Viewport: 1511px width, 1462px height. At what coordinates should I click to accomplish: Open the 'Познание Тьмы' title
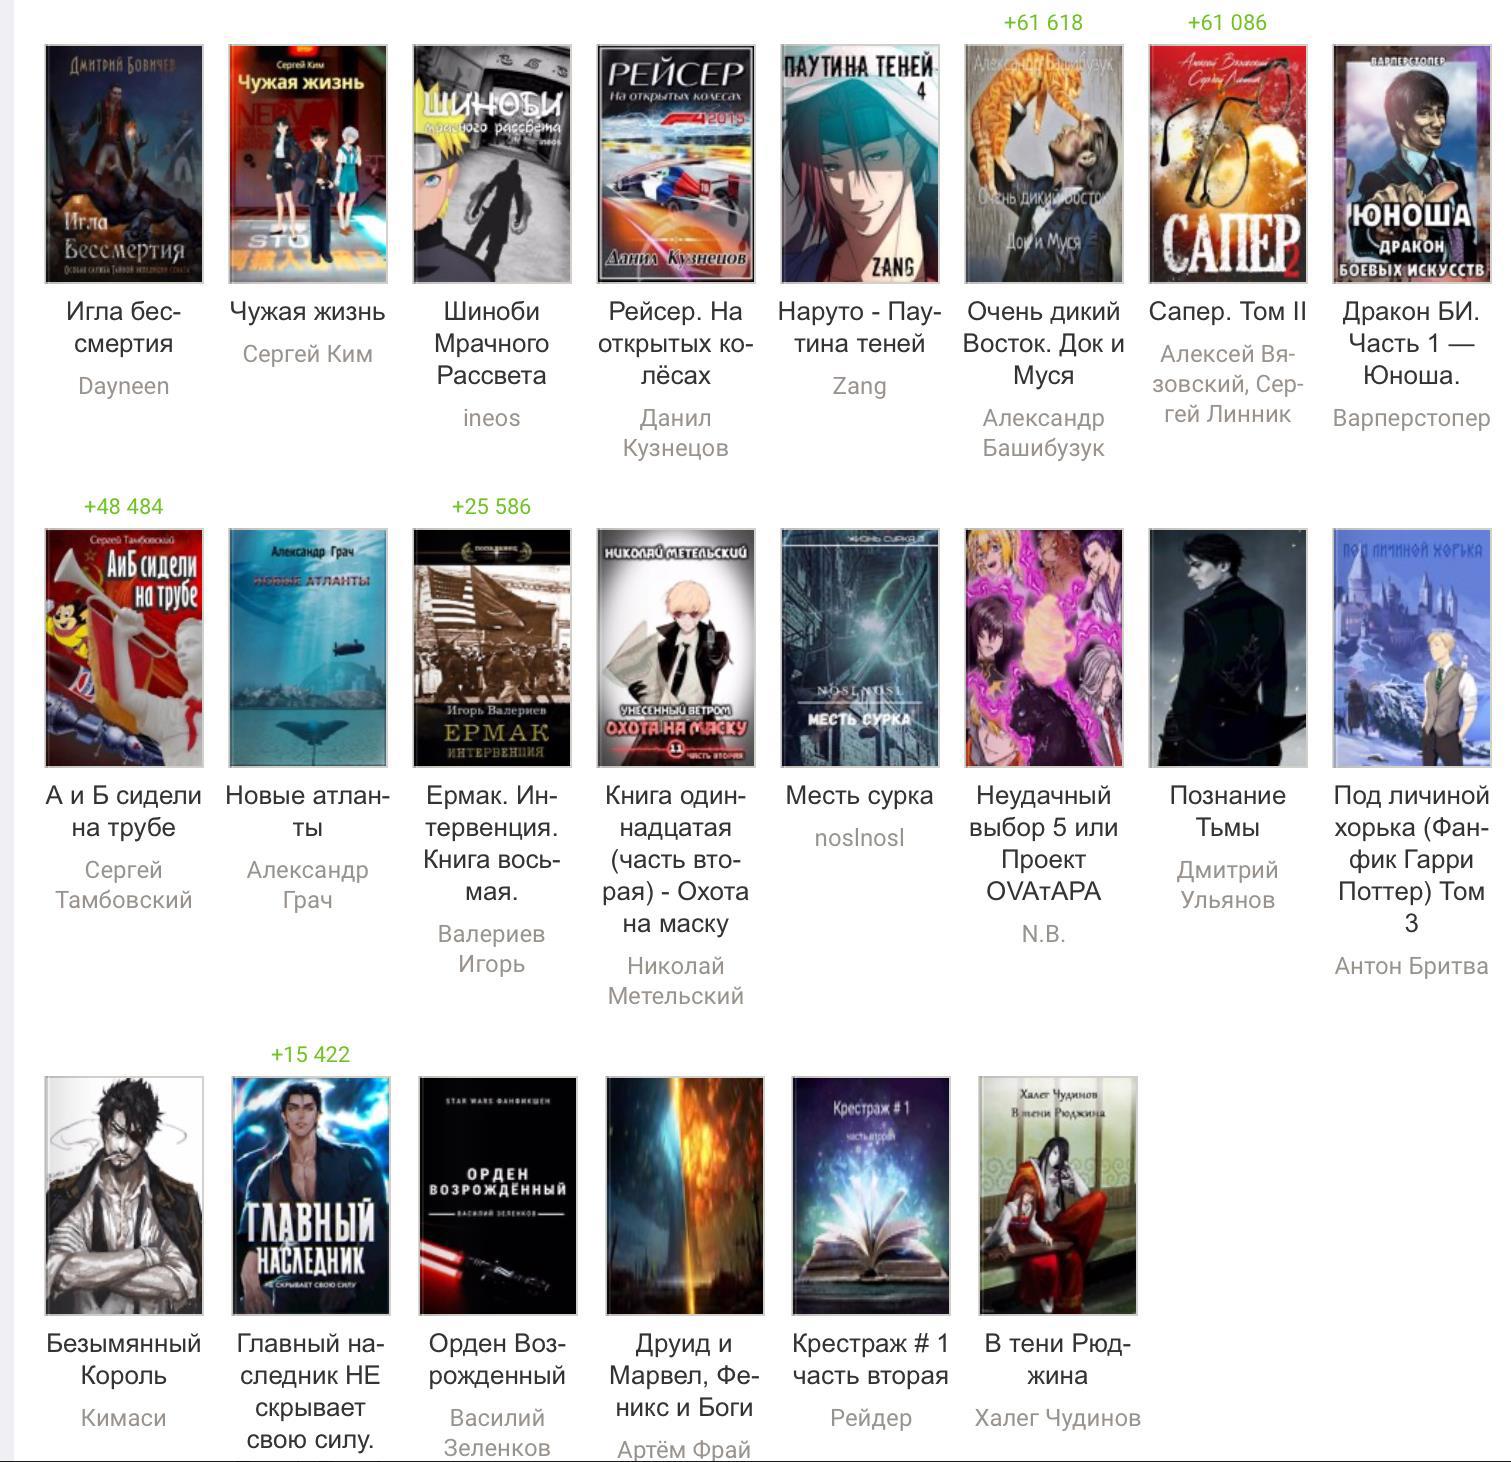1228,811
